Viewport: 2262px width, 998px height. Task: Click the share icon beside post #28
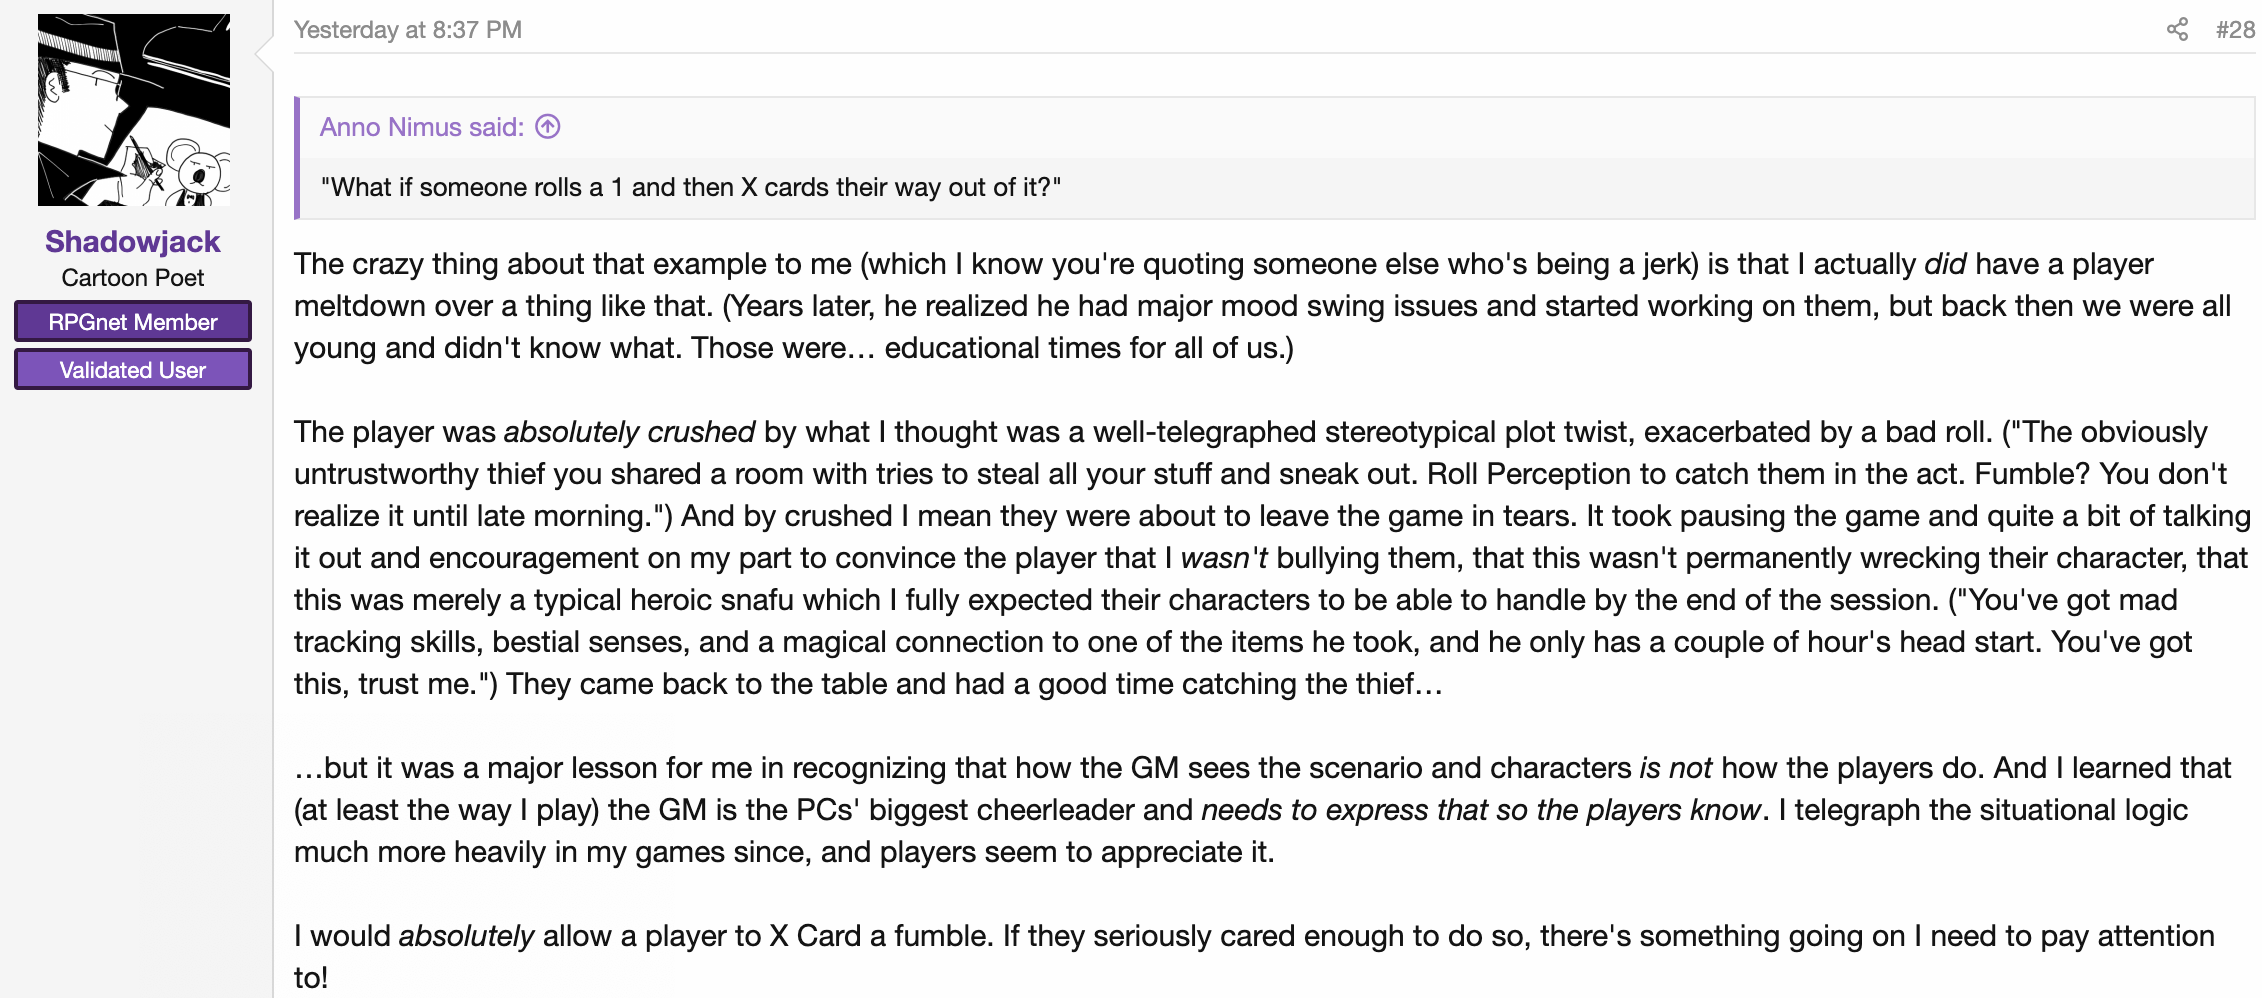coord(2177,29)
